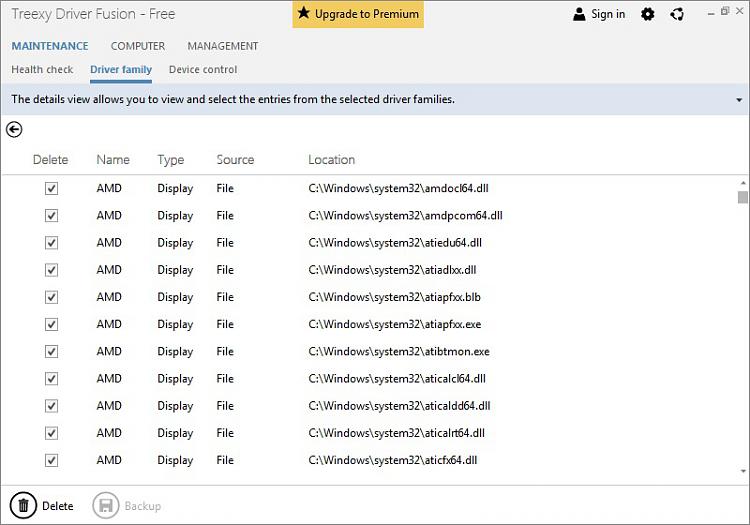Select path C:\Windows\system32\atiedu64.dll
Viewport: 750px width, 525px height.
coord(395,243)
